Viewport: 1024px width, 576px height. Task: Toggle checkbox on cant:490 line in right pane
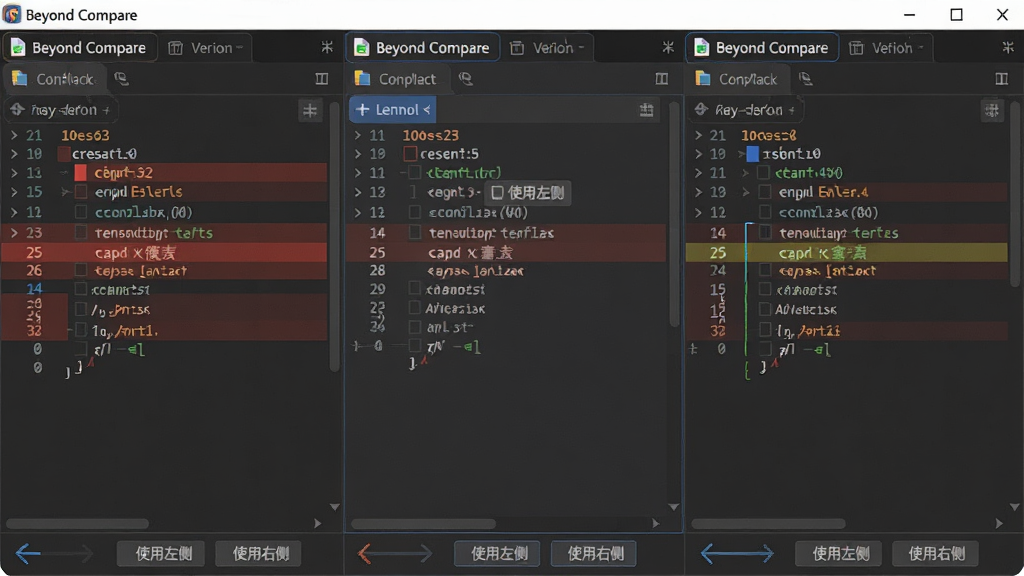[763, 172]
